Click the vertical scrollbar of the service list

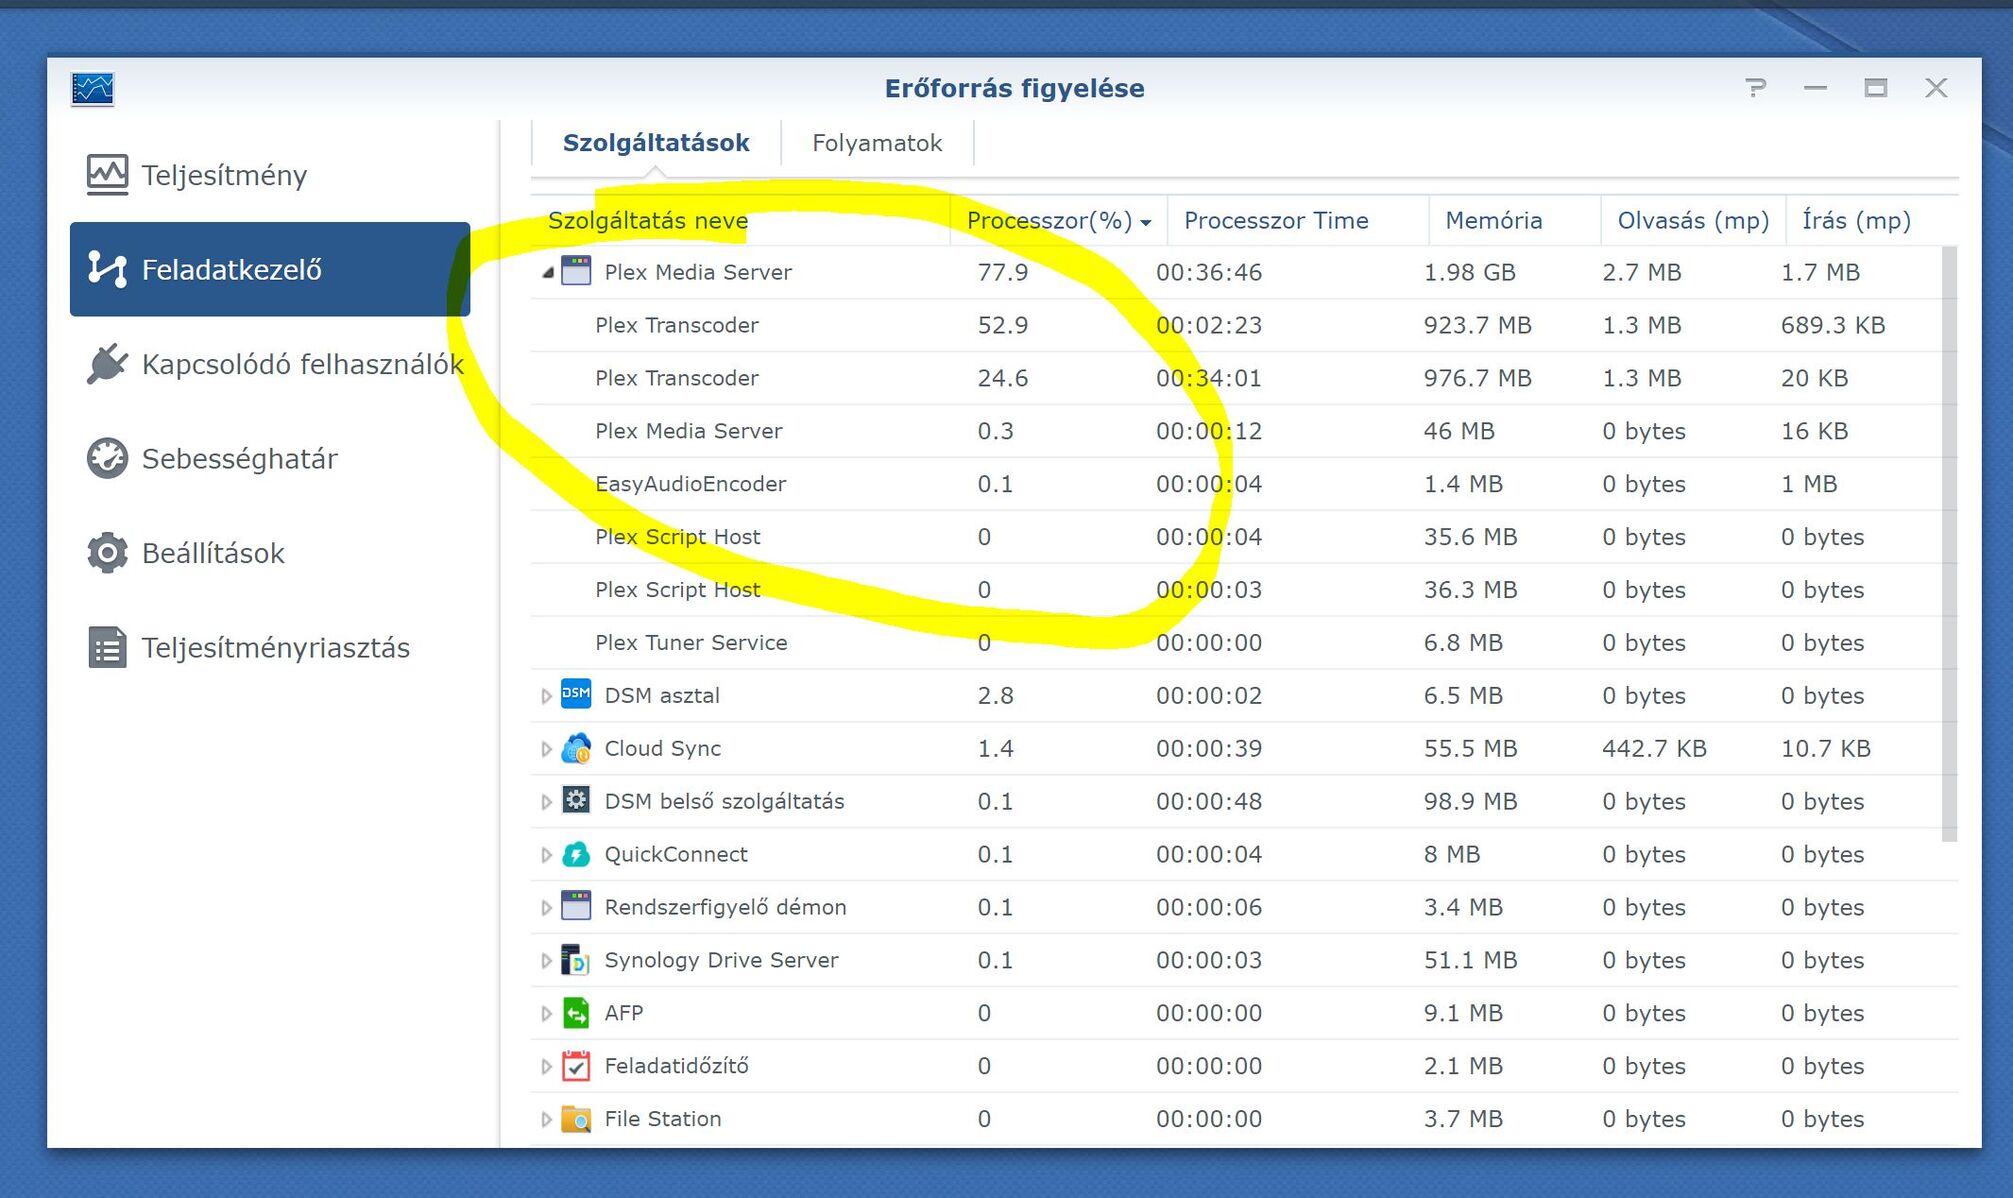1949,543
